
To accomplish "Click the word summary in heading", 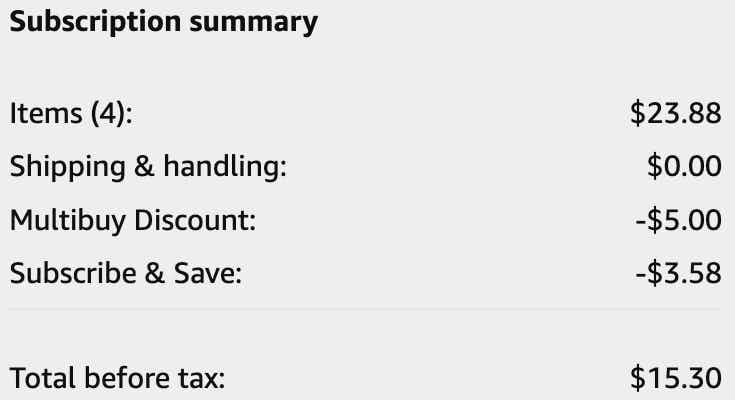I will (254, 22).
